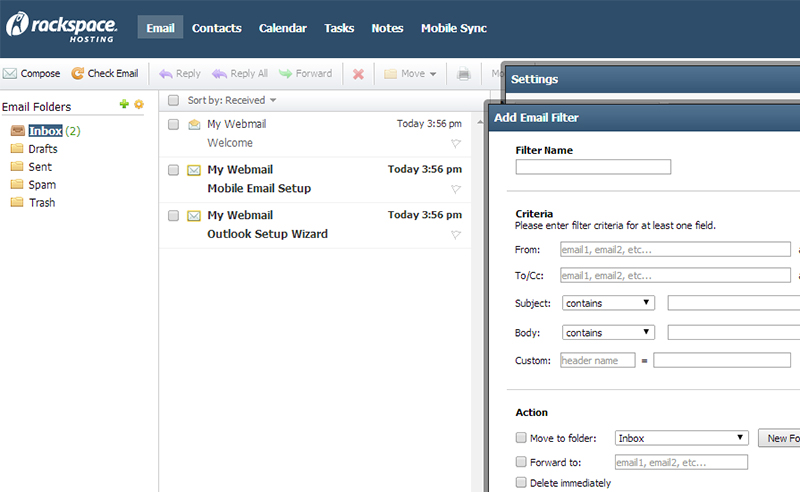Image resolution: width=800 pixels, height=492 pixels.
Task: Switch to the Calendar tab
Action: [x=283, y=28]
